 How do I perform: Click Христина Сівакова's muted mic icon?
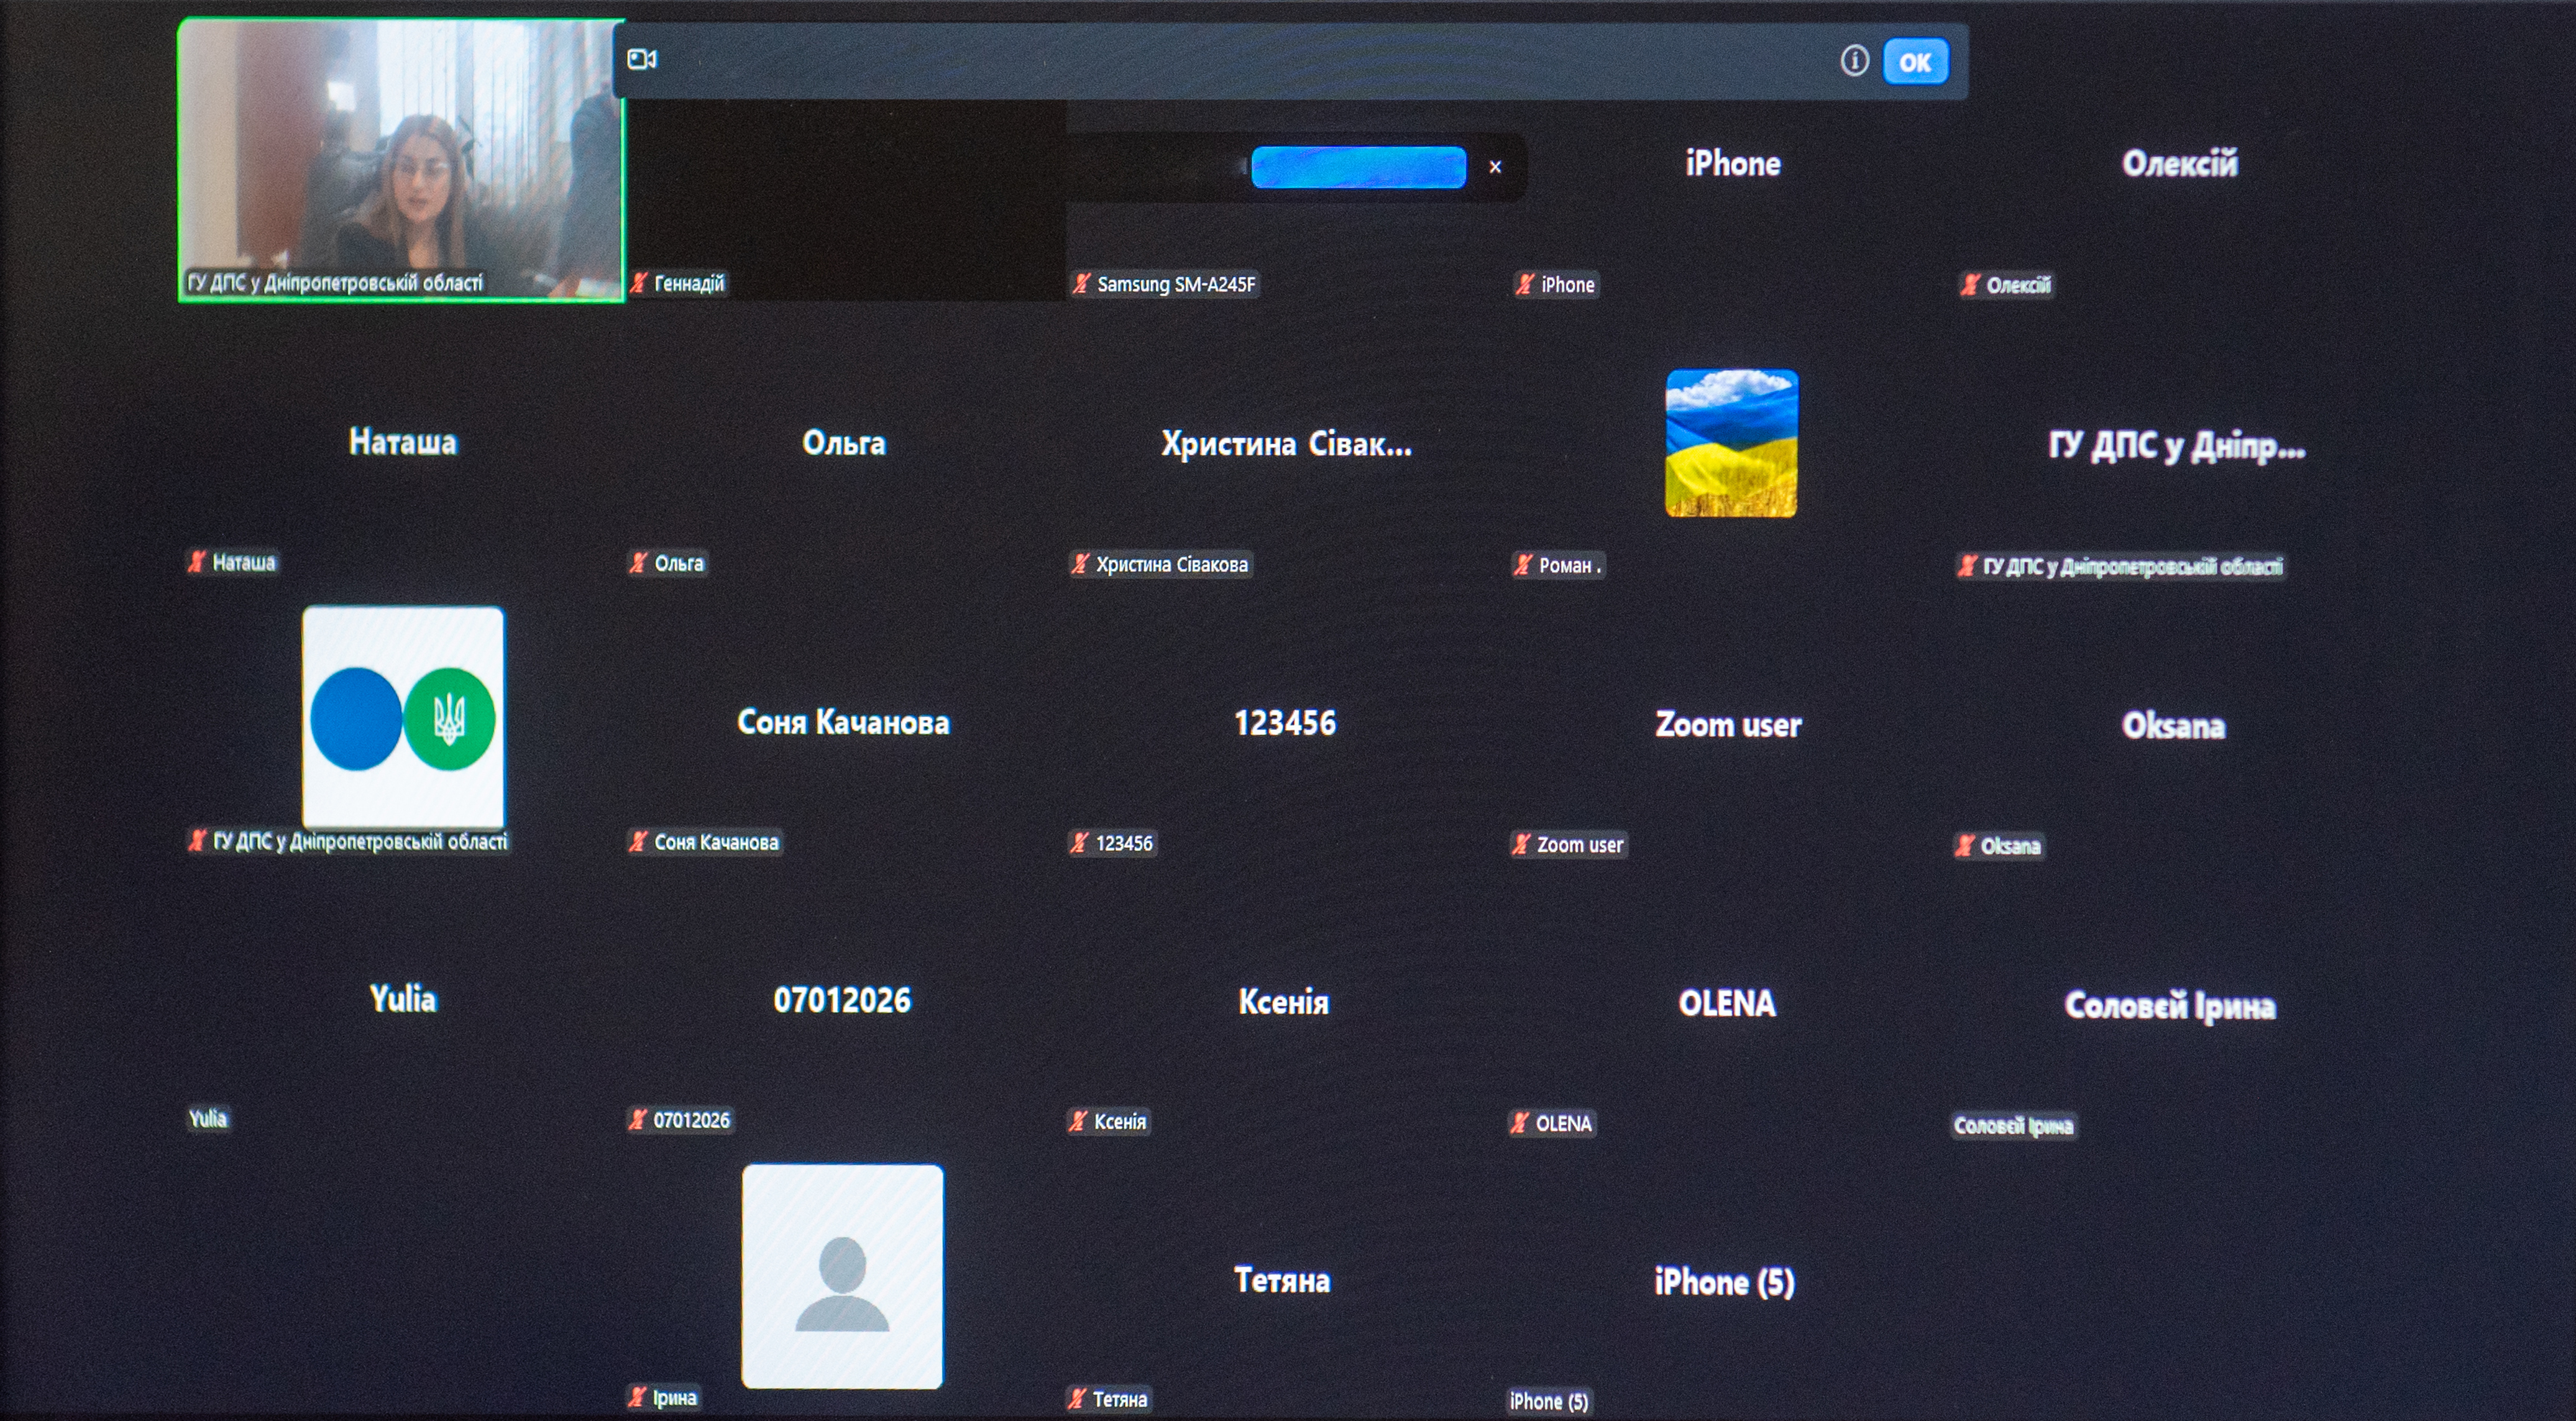point(1080,564)
